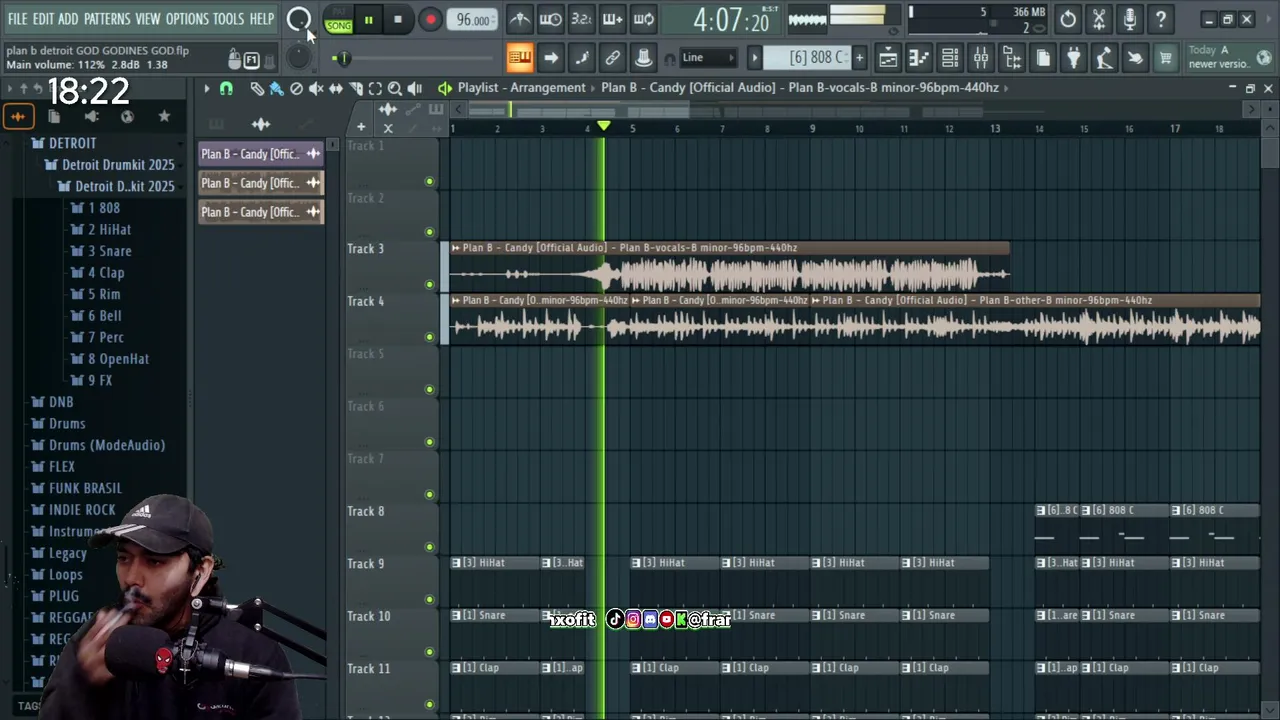Screen dimensions: 1280x720
Task: Toggle typing keyboard to piano icon
Action: (520, 58)
